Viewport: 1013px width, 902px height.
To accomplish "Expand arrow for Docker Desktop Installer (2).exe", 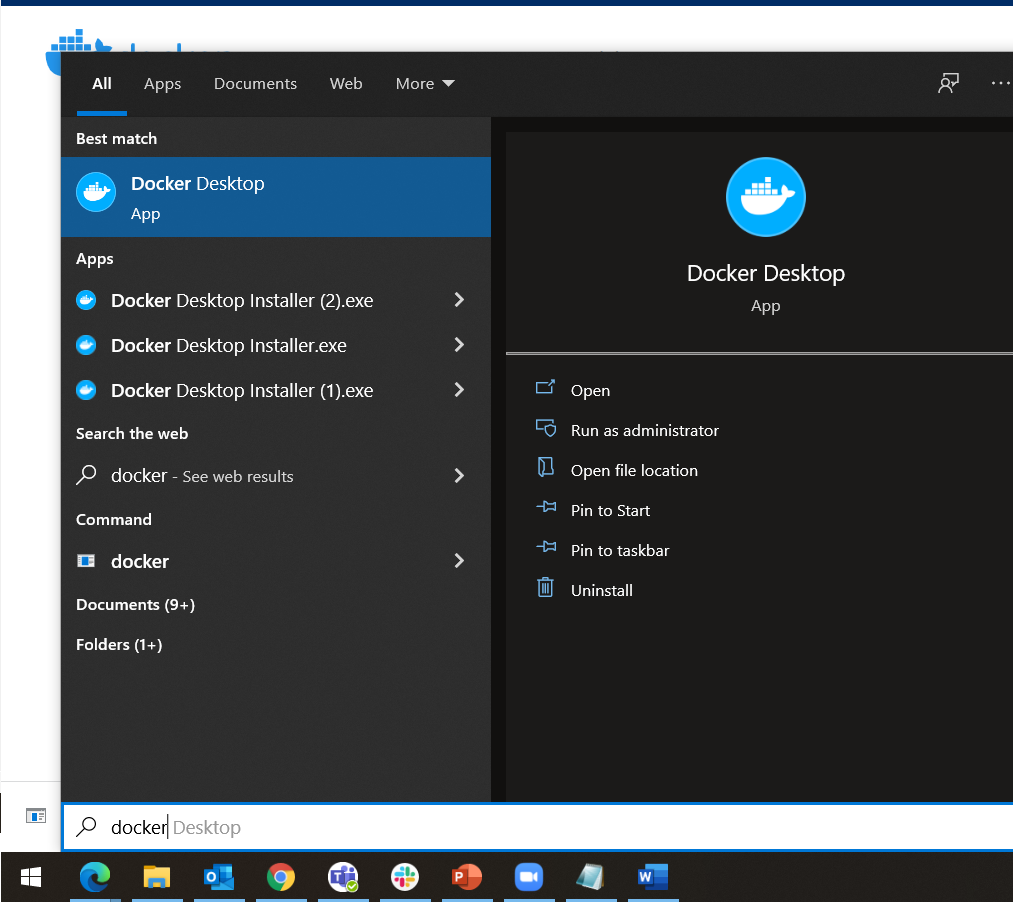I will point(459,300).
